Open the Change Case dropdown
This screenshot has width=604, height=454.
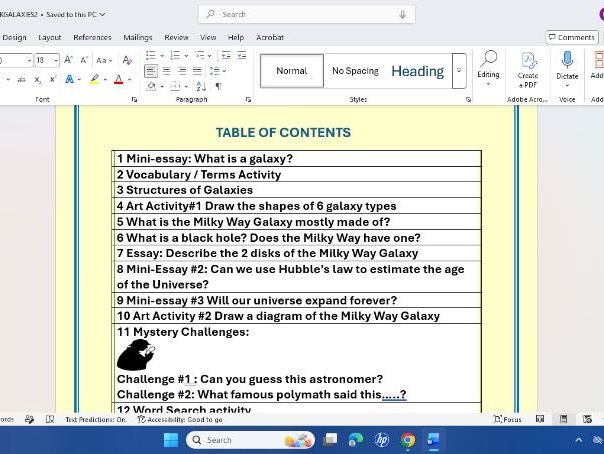pos(104,60)
